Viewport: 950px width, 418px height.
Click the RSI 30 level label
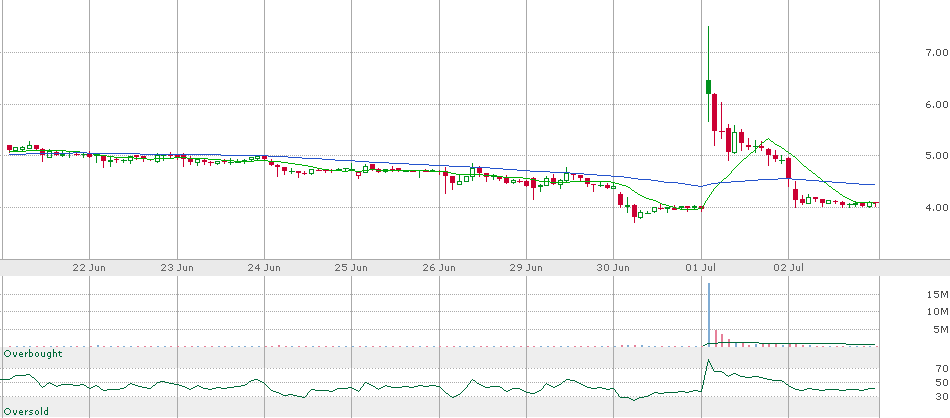click(x=942, y=396)
